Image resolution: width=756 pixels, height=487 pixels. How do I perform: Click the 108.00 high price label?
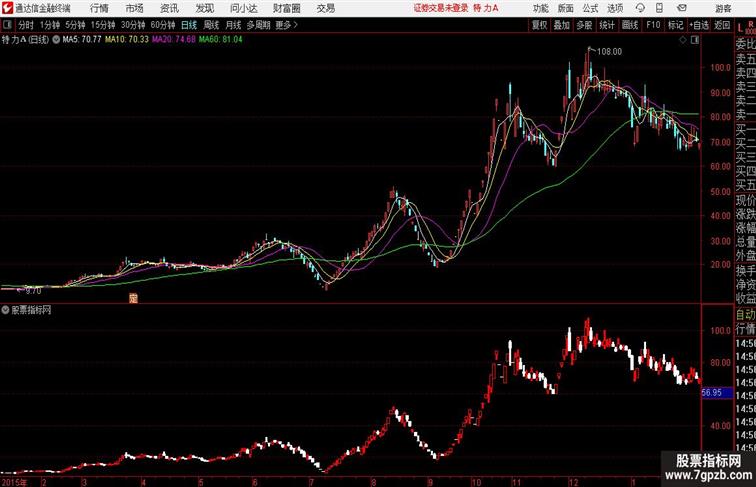point(609,52)
